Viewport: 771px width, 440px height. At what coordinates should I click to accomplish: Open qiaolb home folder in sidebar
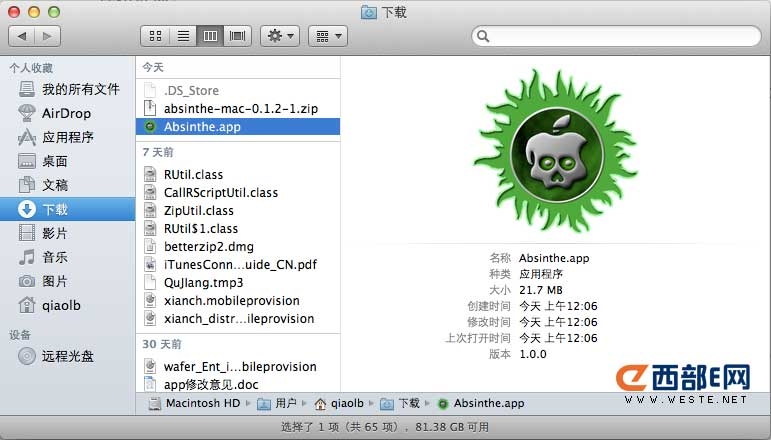pyautogui.click(x=67, y=305)
